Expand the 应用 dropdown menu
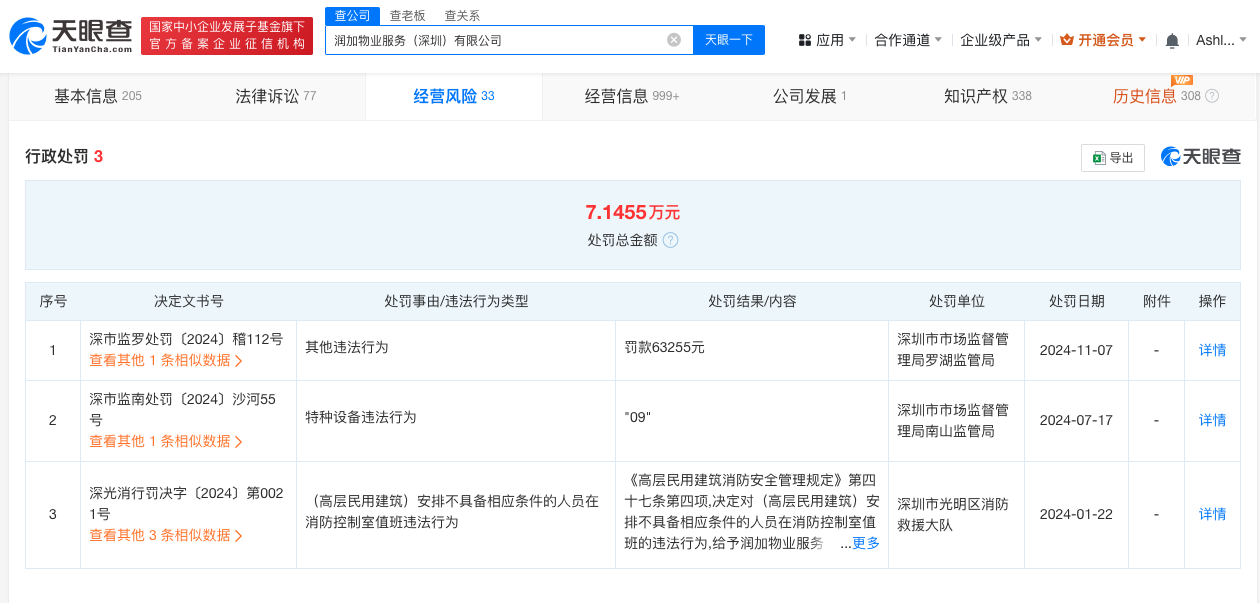 pos(827,40)
